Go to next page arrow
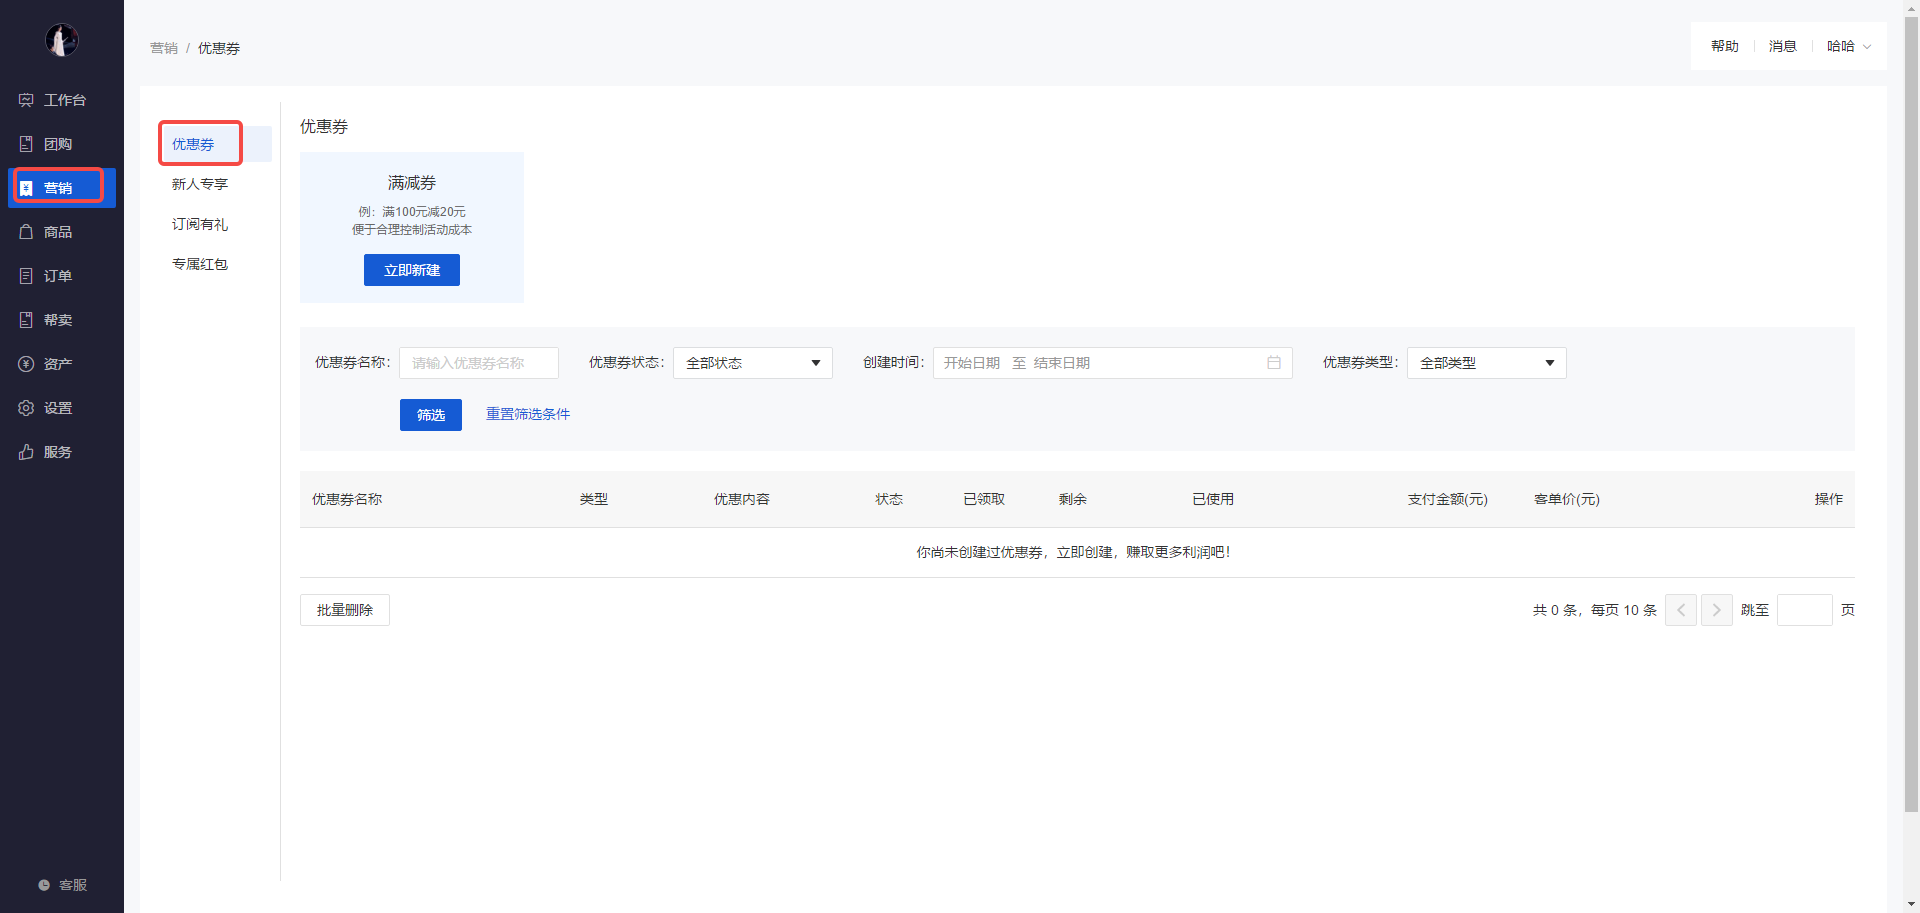The height and width of the screenshot is (913, 1920). (1717, 610)
